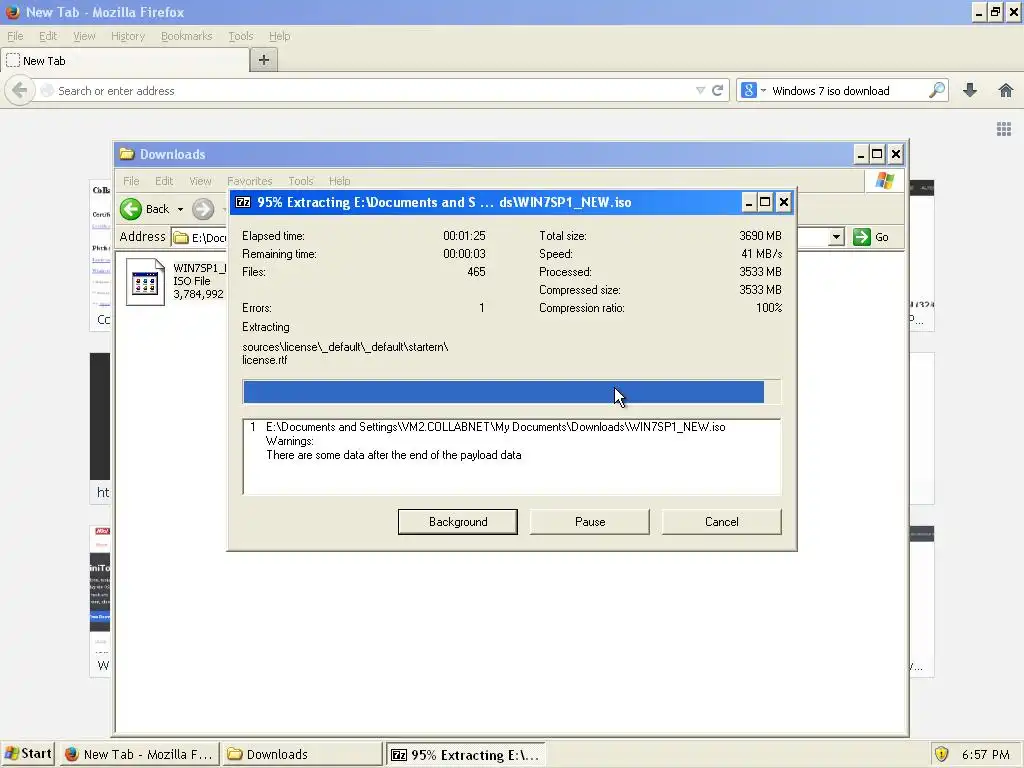
Task: Open a new Firefox tab with plus button
Action: [x=264, y=60]
